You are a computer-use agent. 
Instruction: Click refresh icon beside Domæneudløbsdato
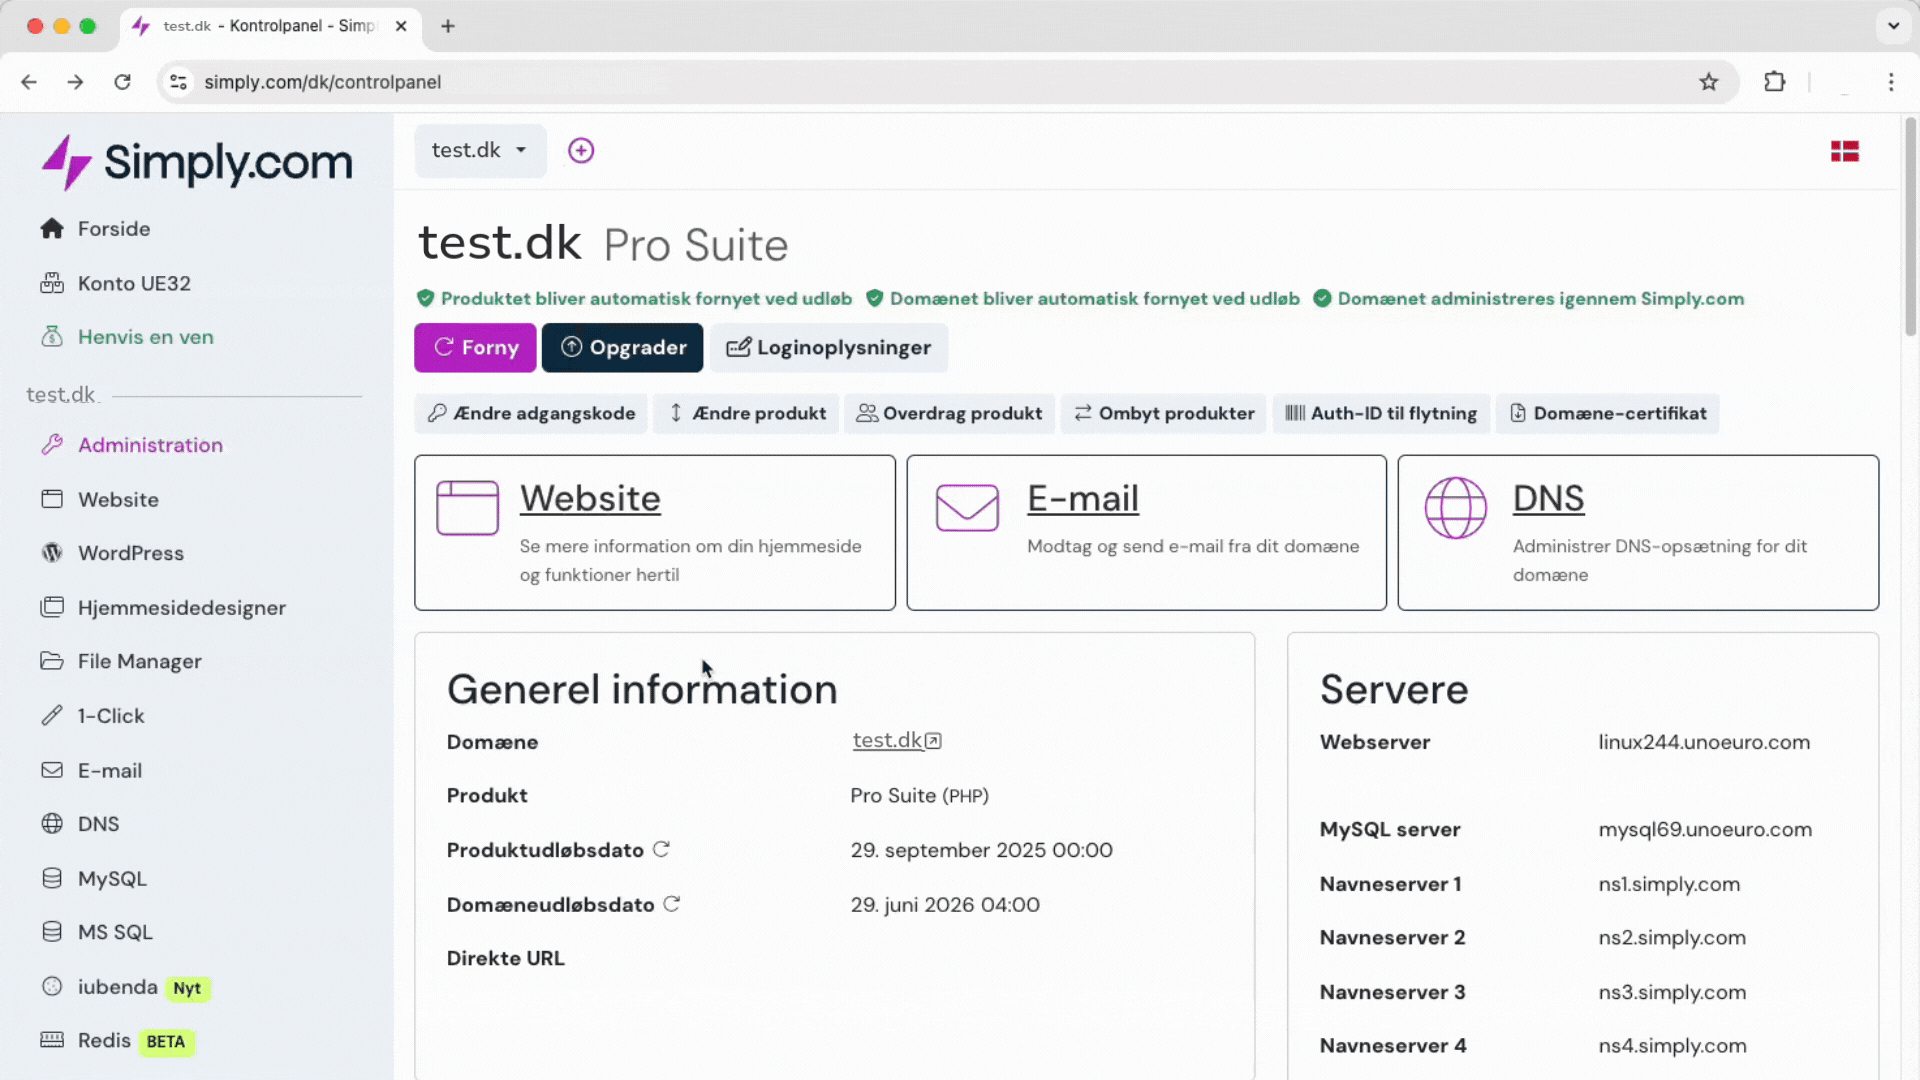point(672,903)
